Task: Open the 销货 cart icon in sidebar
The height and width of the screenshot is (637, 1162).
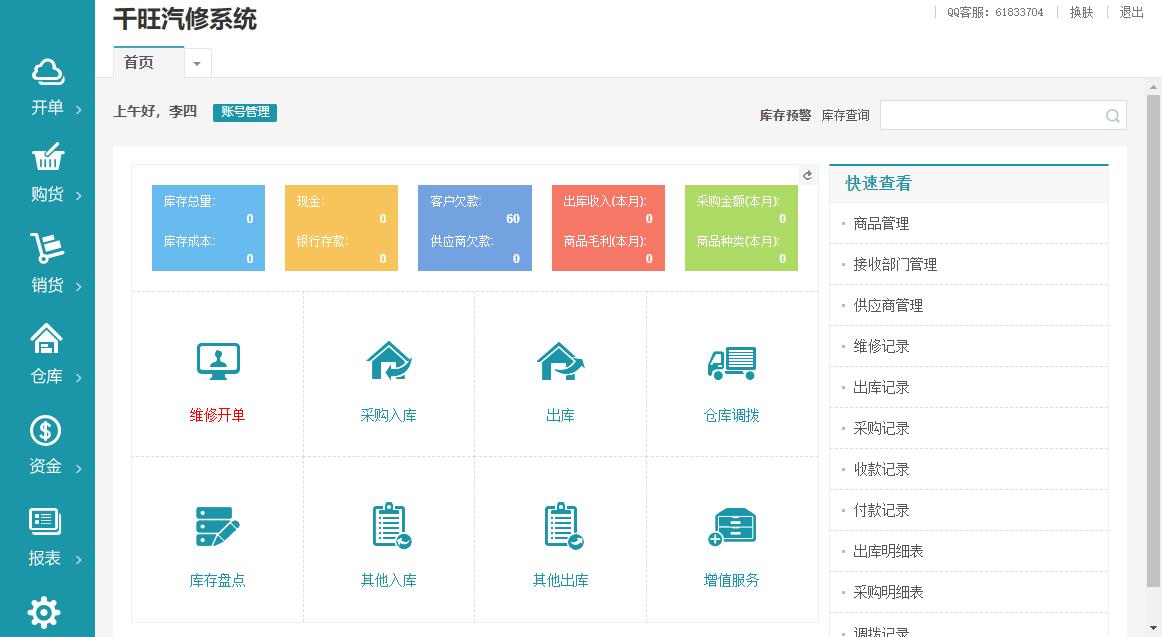Action: (x=47, y=248)
